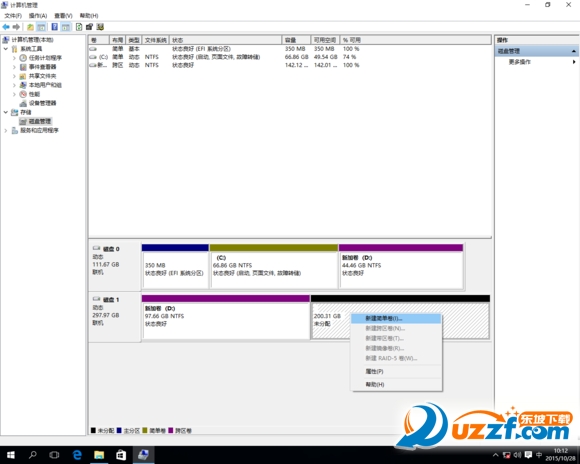This screenshot has width=580, height=464.
Task: Open File Explorer from taskbar
Action: click(x=99, y=455)
